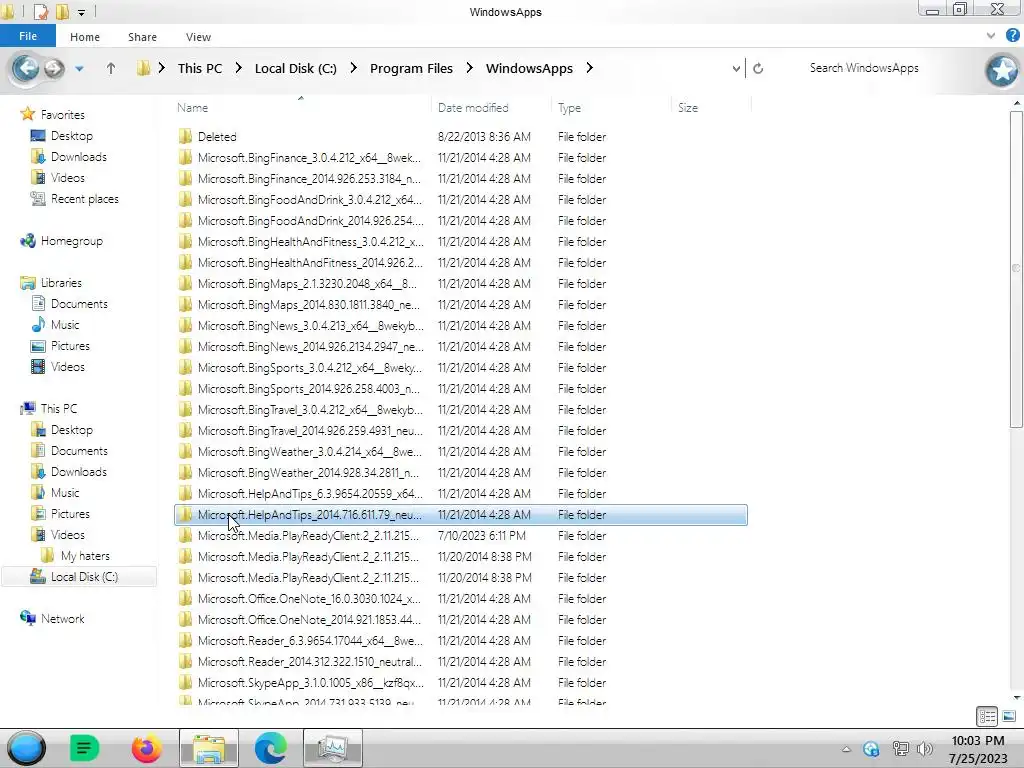Image resolution: width=1024 pixels, height=768 pixels.
Task: Select This PC in the navigation pane
Action: point(59,409)
